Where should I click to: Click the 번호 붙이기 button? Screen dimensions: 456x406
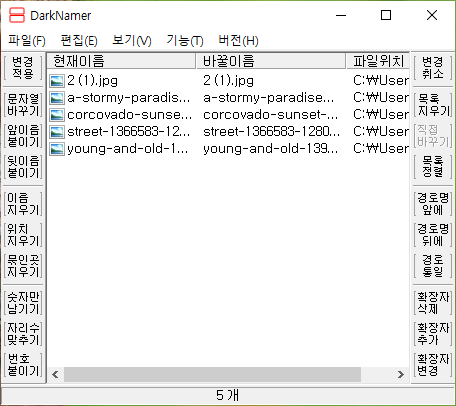tap(23, 365)
